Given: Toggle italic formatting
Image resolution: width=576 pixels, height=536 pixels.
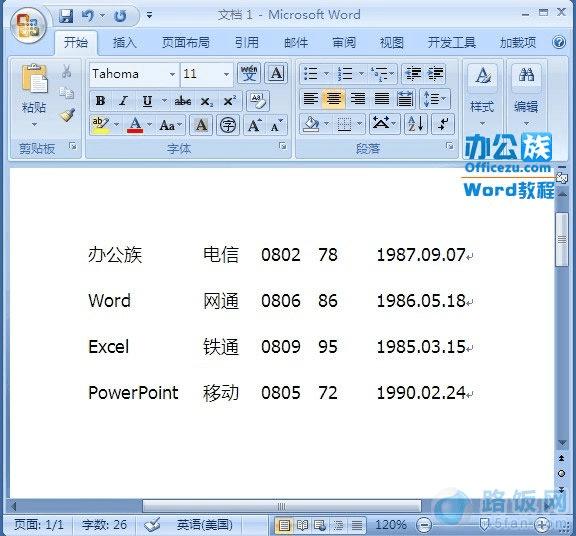Looking at the screenshot, I should pyautogui.click(x=123, y=101).
